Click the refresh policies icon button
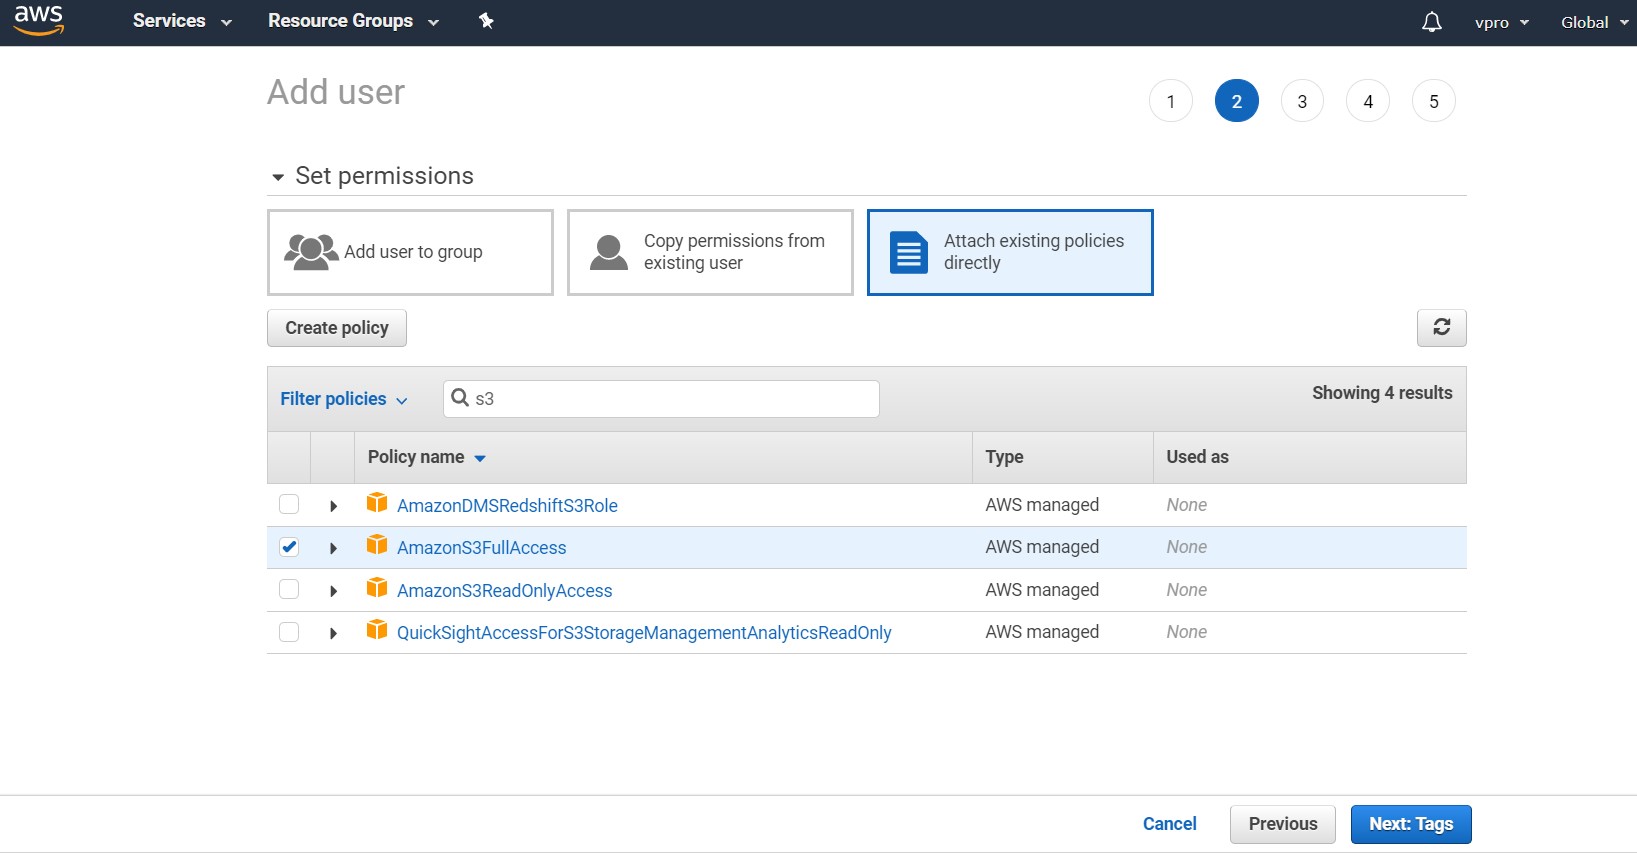The height and width of the screenshot is (853, 1637). (1441, 327)
